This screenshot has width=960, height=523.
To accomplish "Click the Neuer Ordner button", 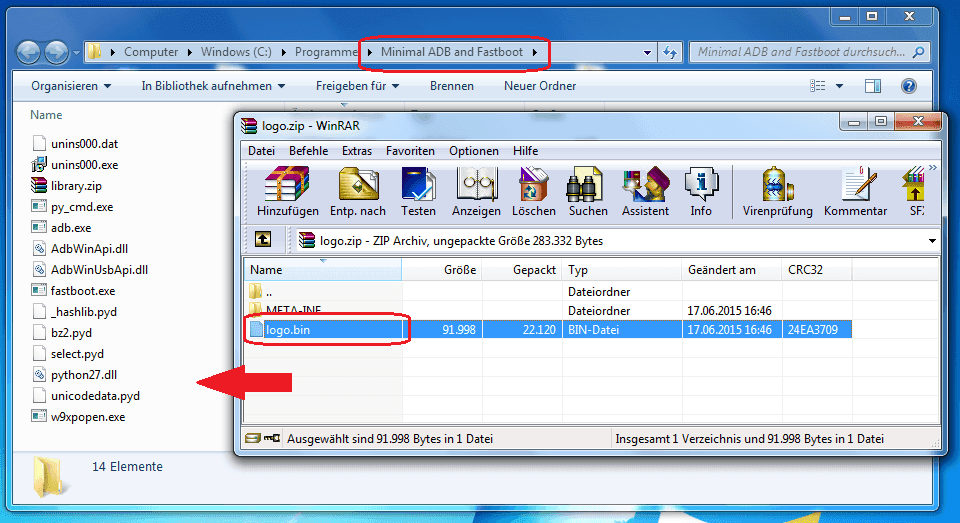I will (x=540, y=86).
